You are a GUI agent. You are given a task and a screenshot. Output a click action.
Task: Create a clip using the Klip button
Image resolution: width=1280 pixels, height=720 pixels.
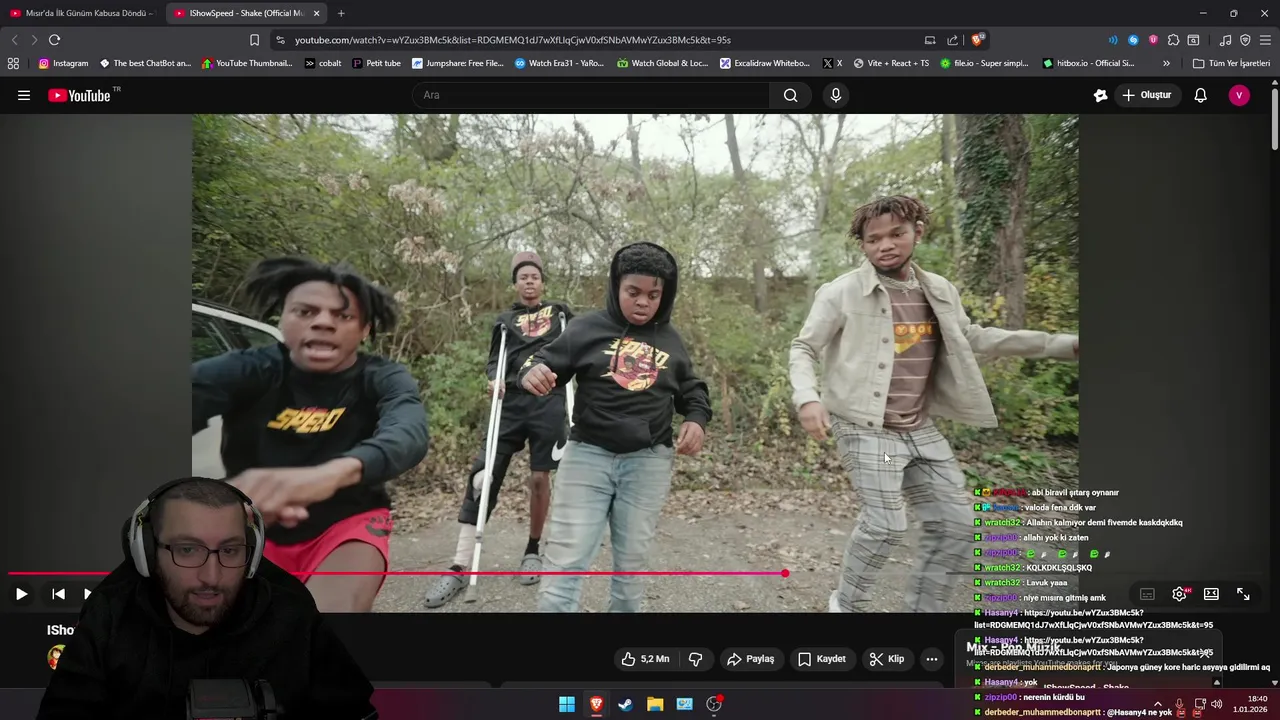click(887, 659)
